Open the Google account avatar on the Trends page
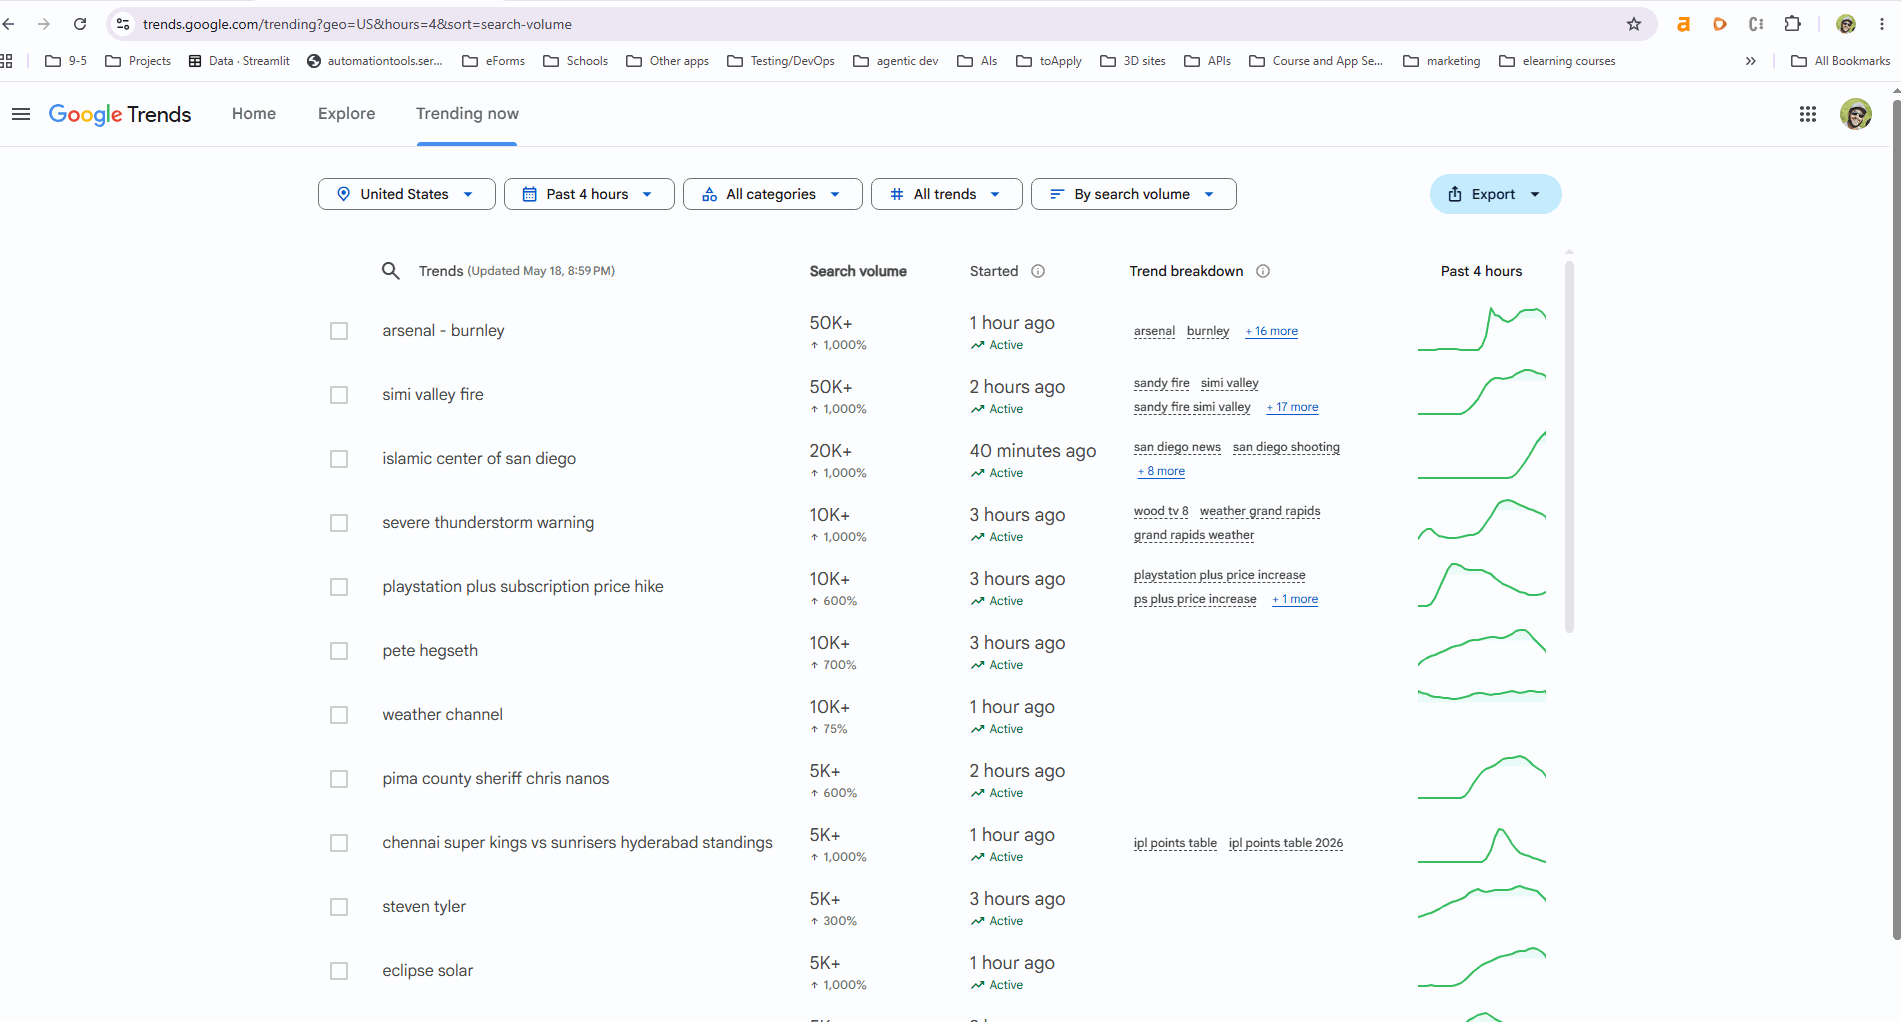This screenshot has height=1022, width=1901. click(x=1856, y=114)
